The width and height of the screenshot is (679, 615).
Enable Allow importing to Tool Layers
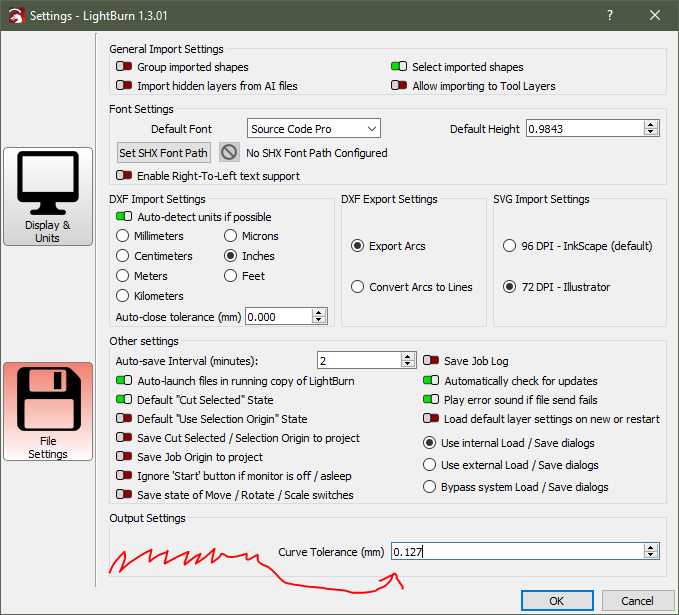pos(399,85)
